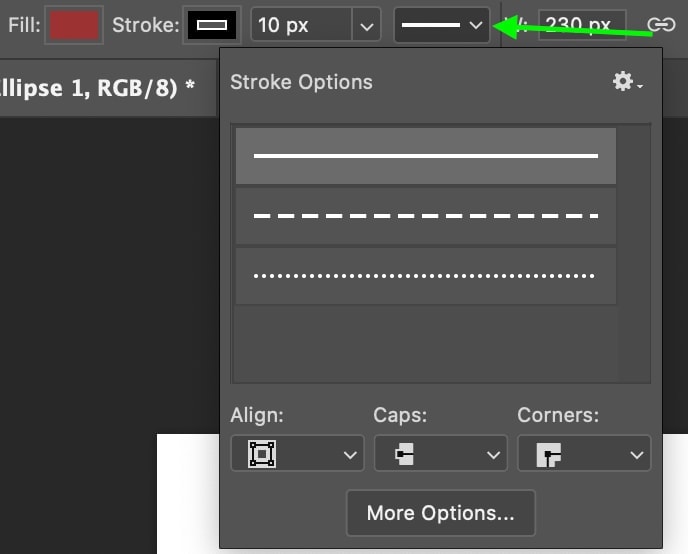The width and height of the screenshot is (688, 554).
Task: Open the Stroke color swatch picker
Action: click(212, 25)
